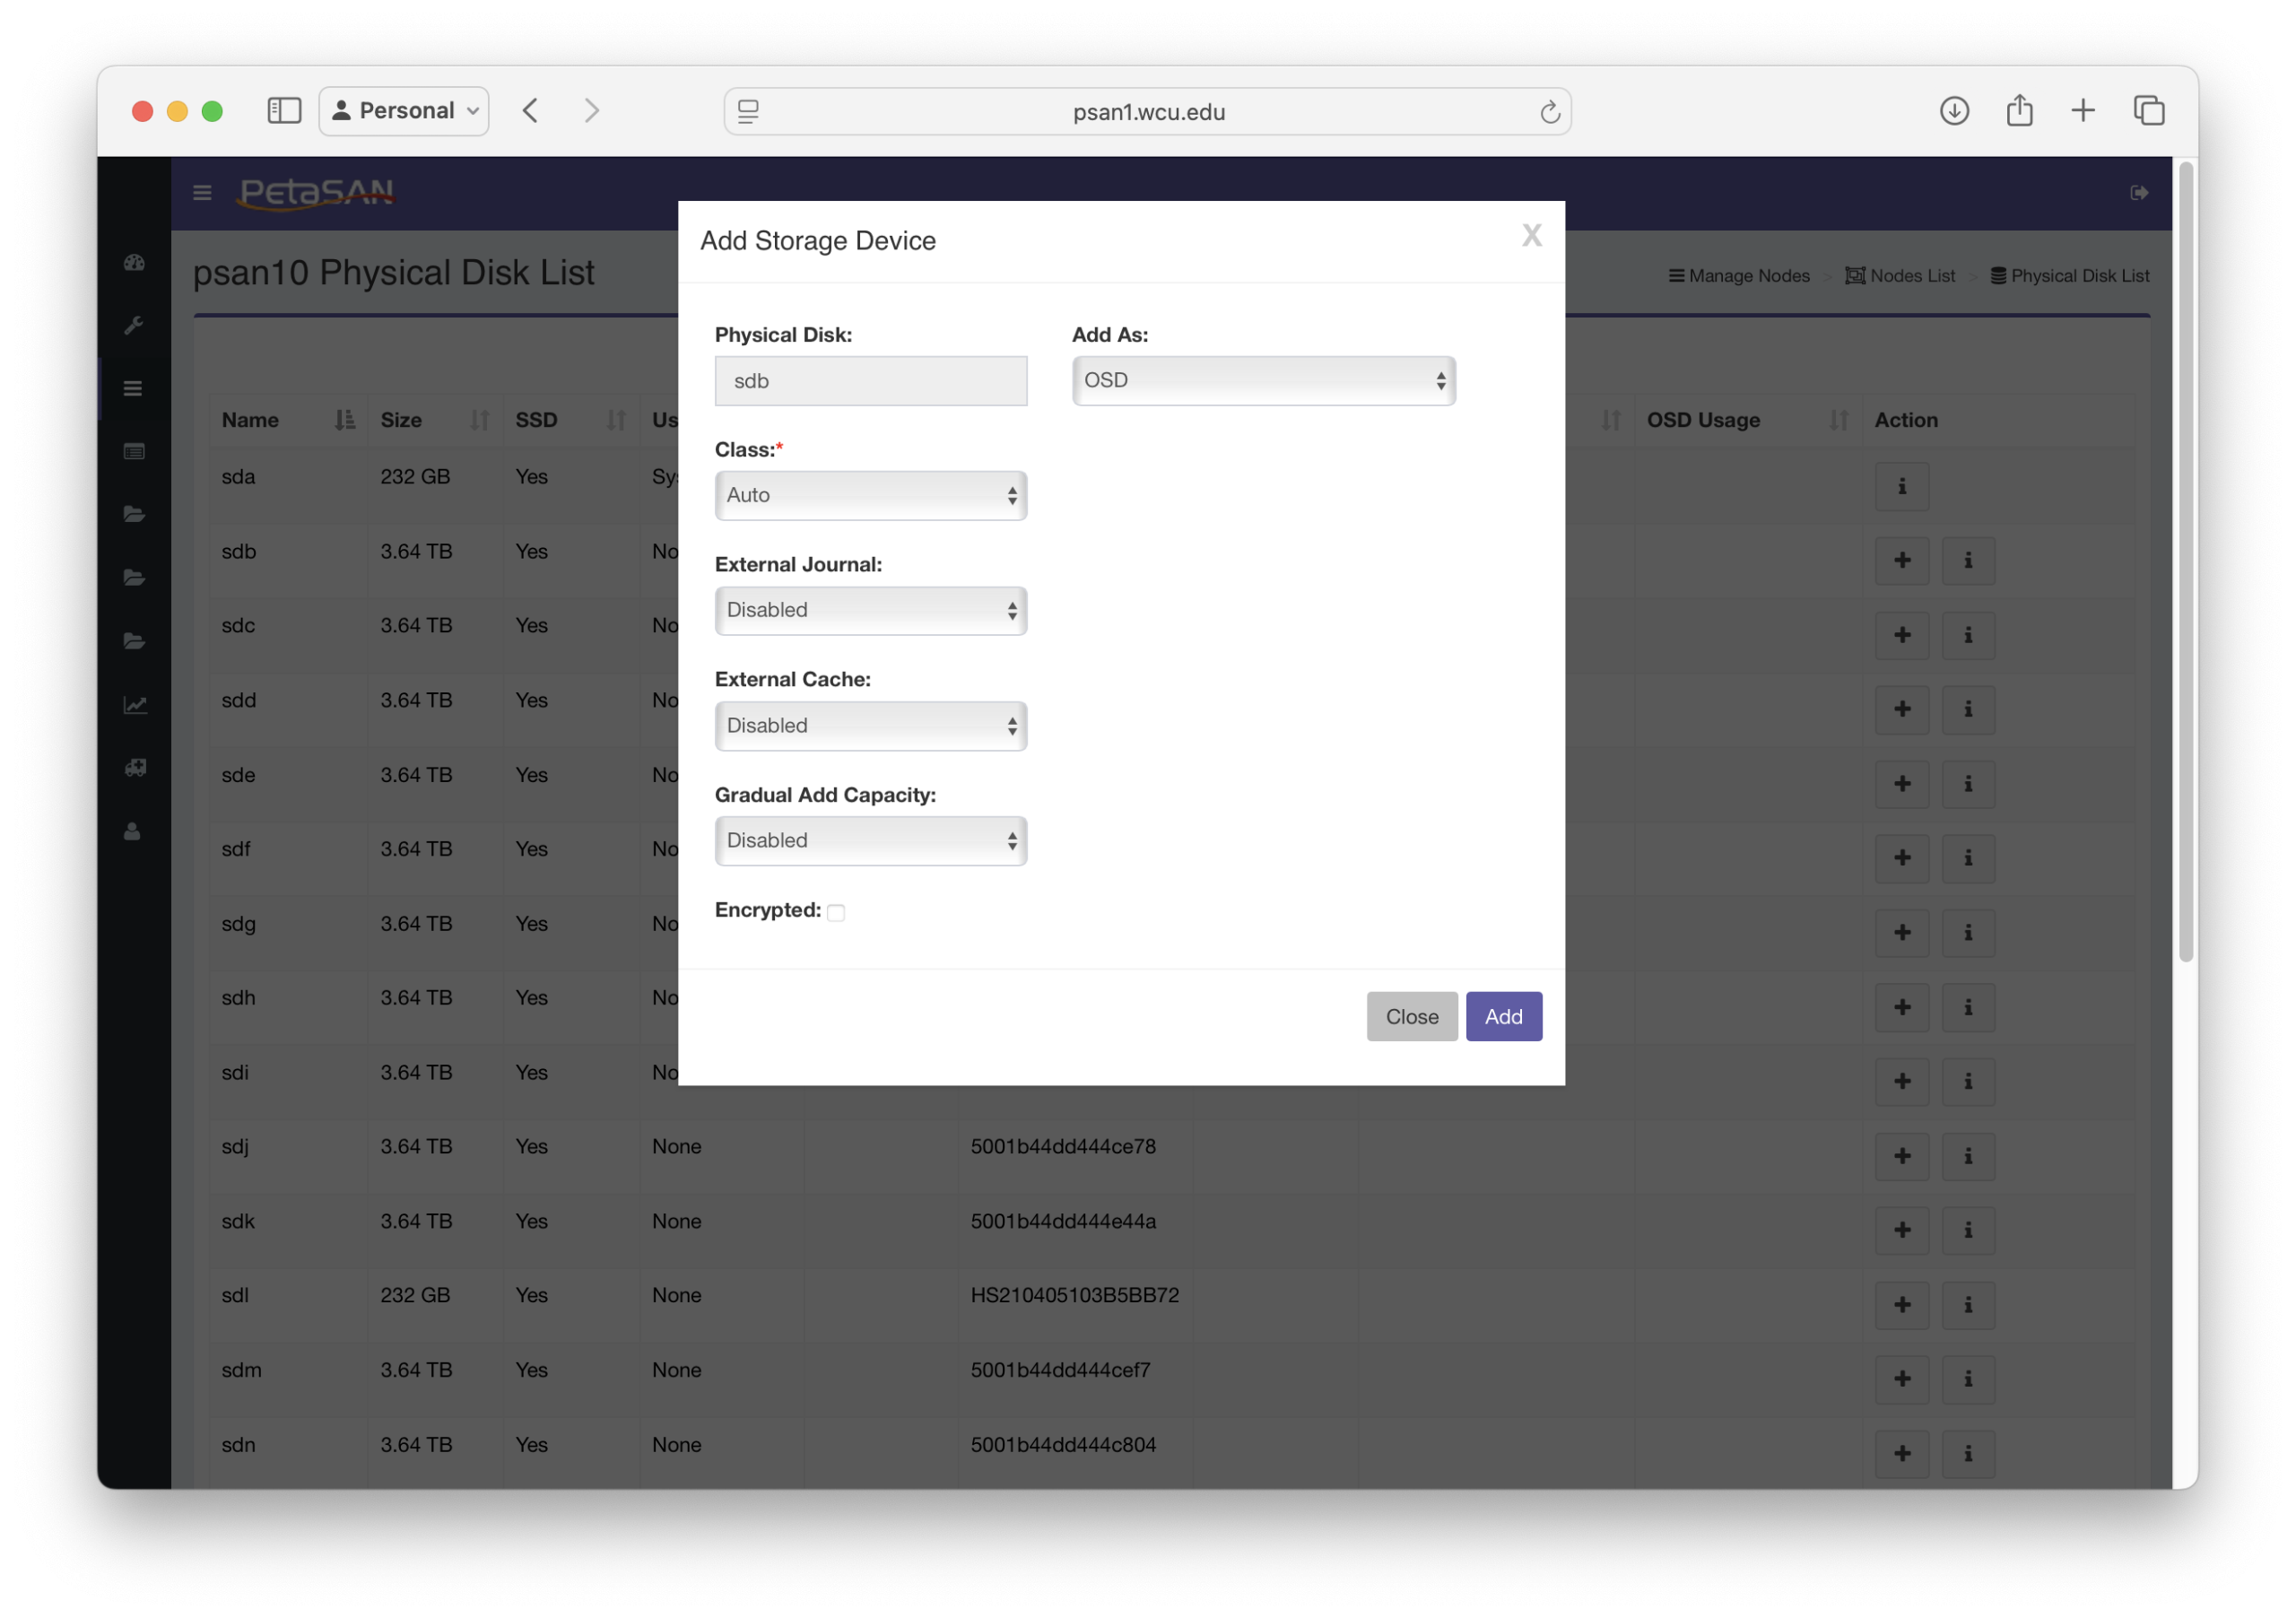Enable the Encrypted checkbox
Viewport: 2296px width, 1618px height.
pos(836,912)
